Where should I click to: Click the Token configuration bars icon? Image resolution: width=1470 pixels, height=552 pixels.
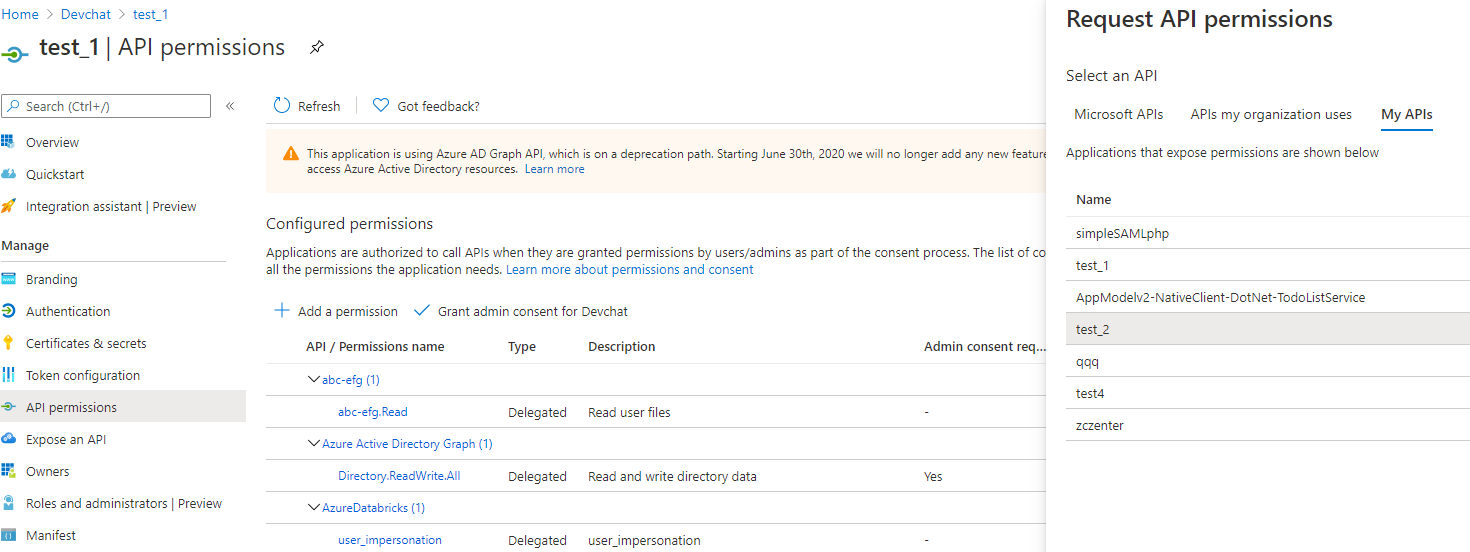(8, 375)
